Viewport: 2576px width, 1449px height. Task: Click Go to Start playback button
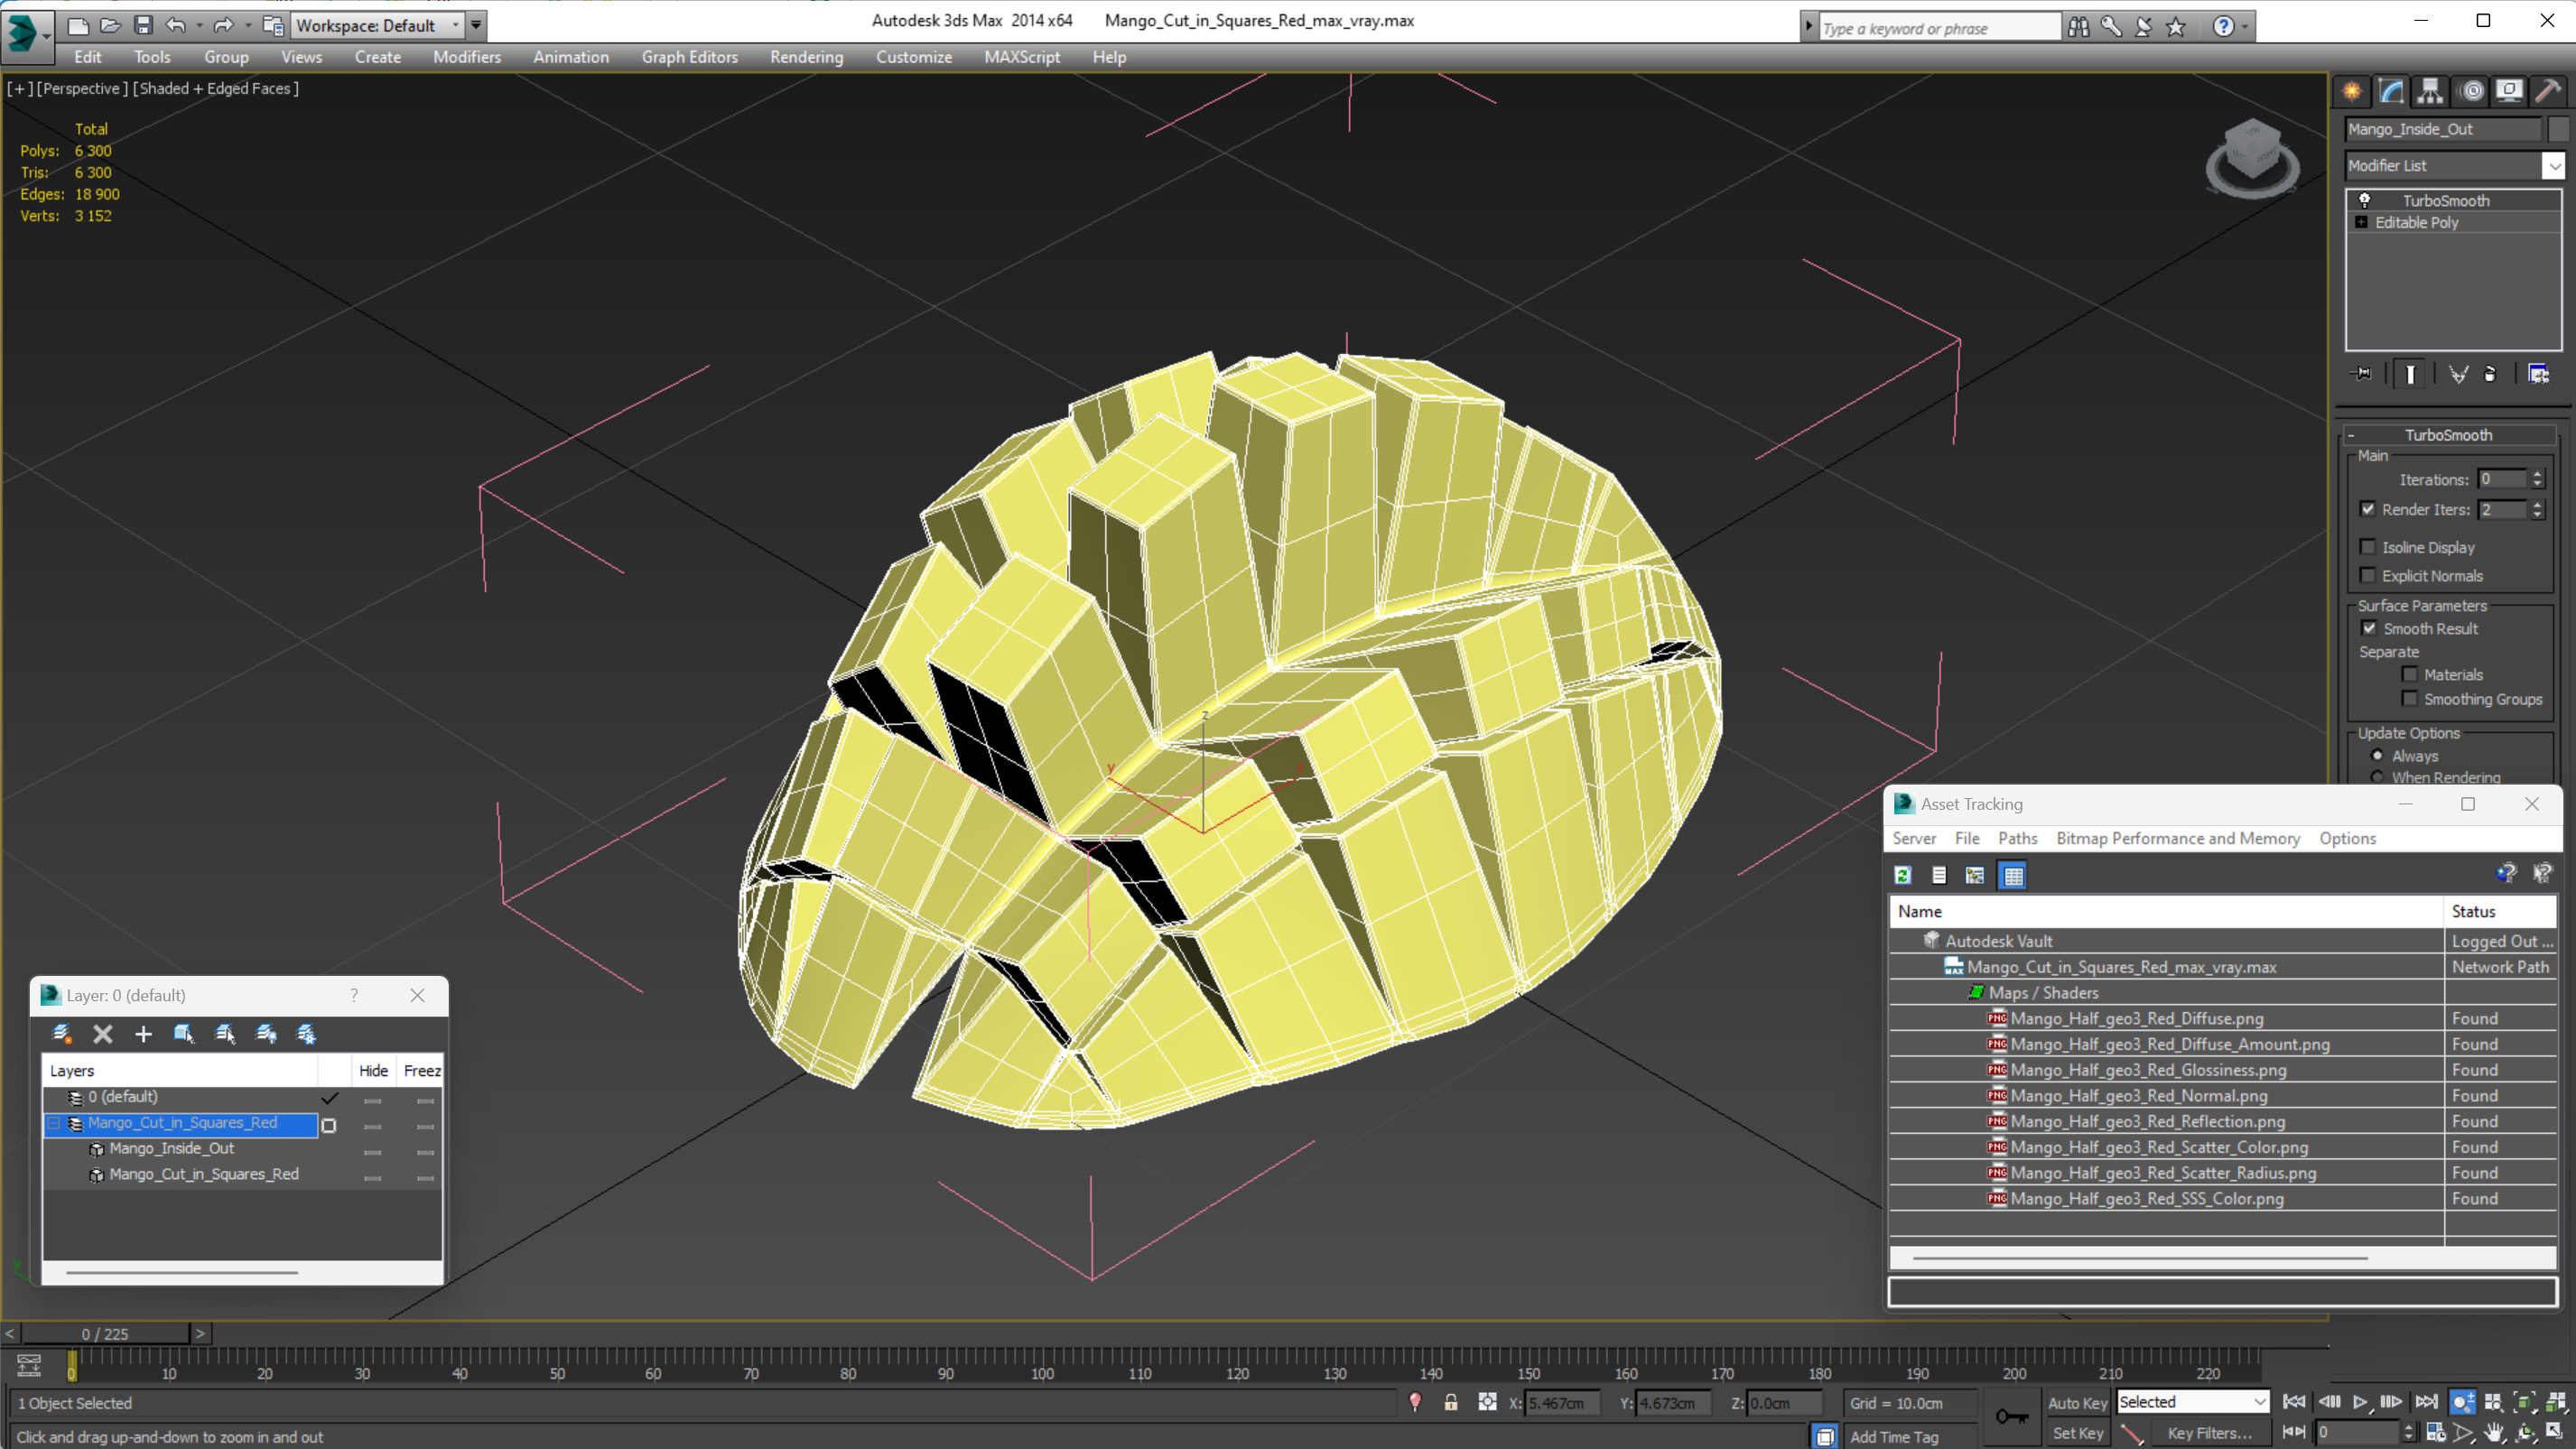click(2295, 1402)
